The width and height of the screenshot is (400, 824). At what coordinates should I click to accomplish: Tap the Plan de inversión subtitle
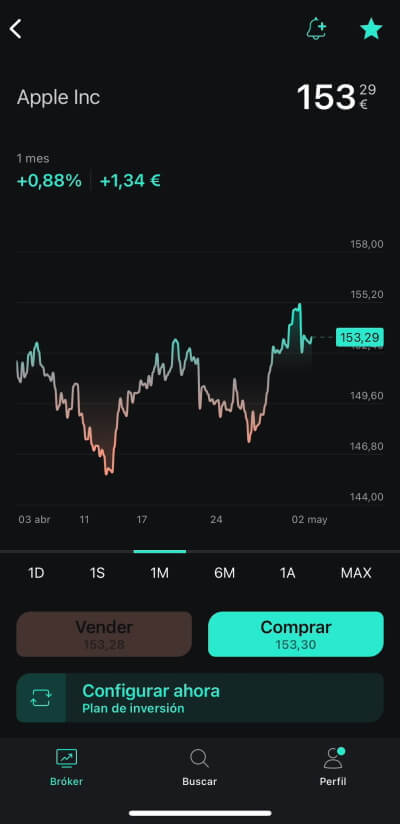click(x=134, y=708)
